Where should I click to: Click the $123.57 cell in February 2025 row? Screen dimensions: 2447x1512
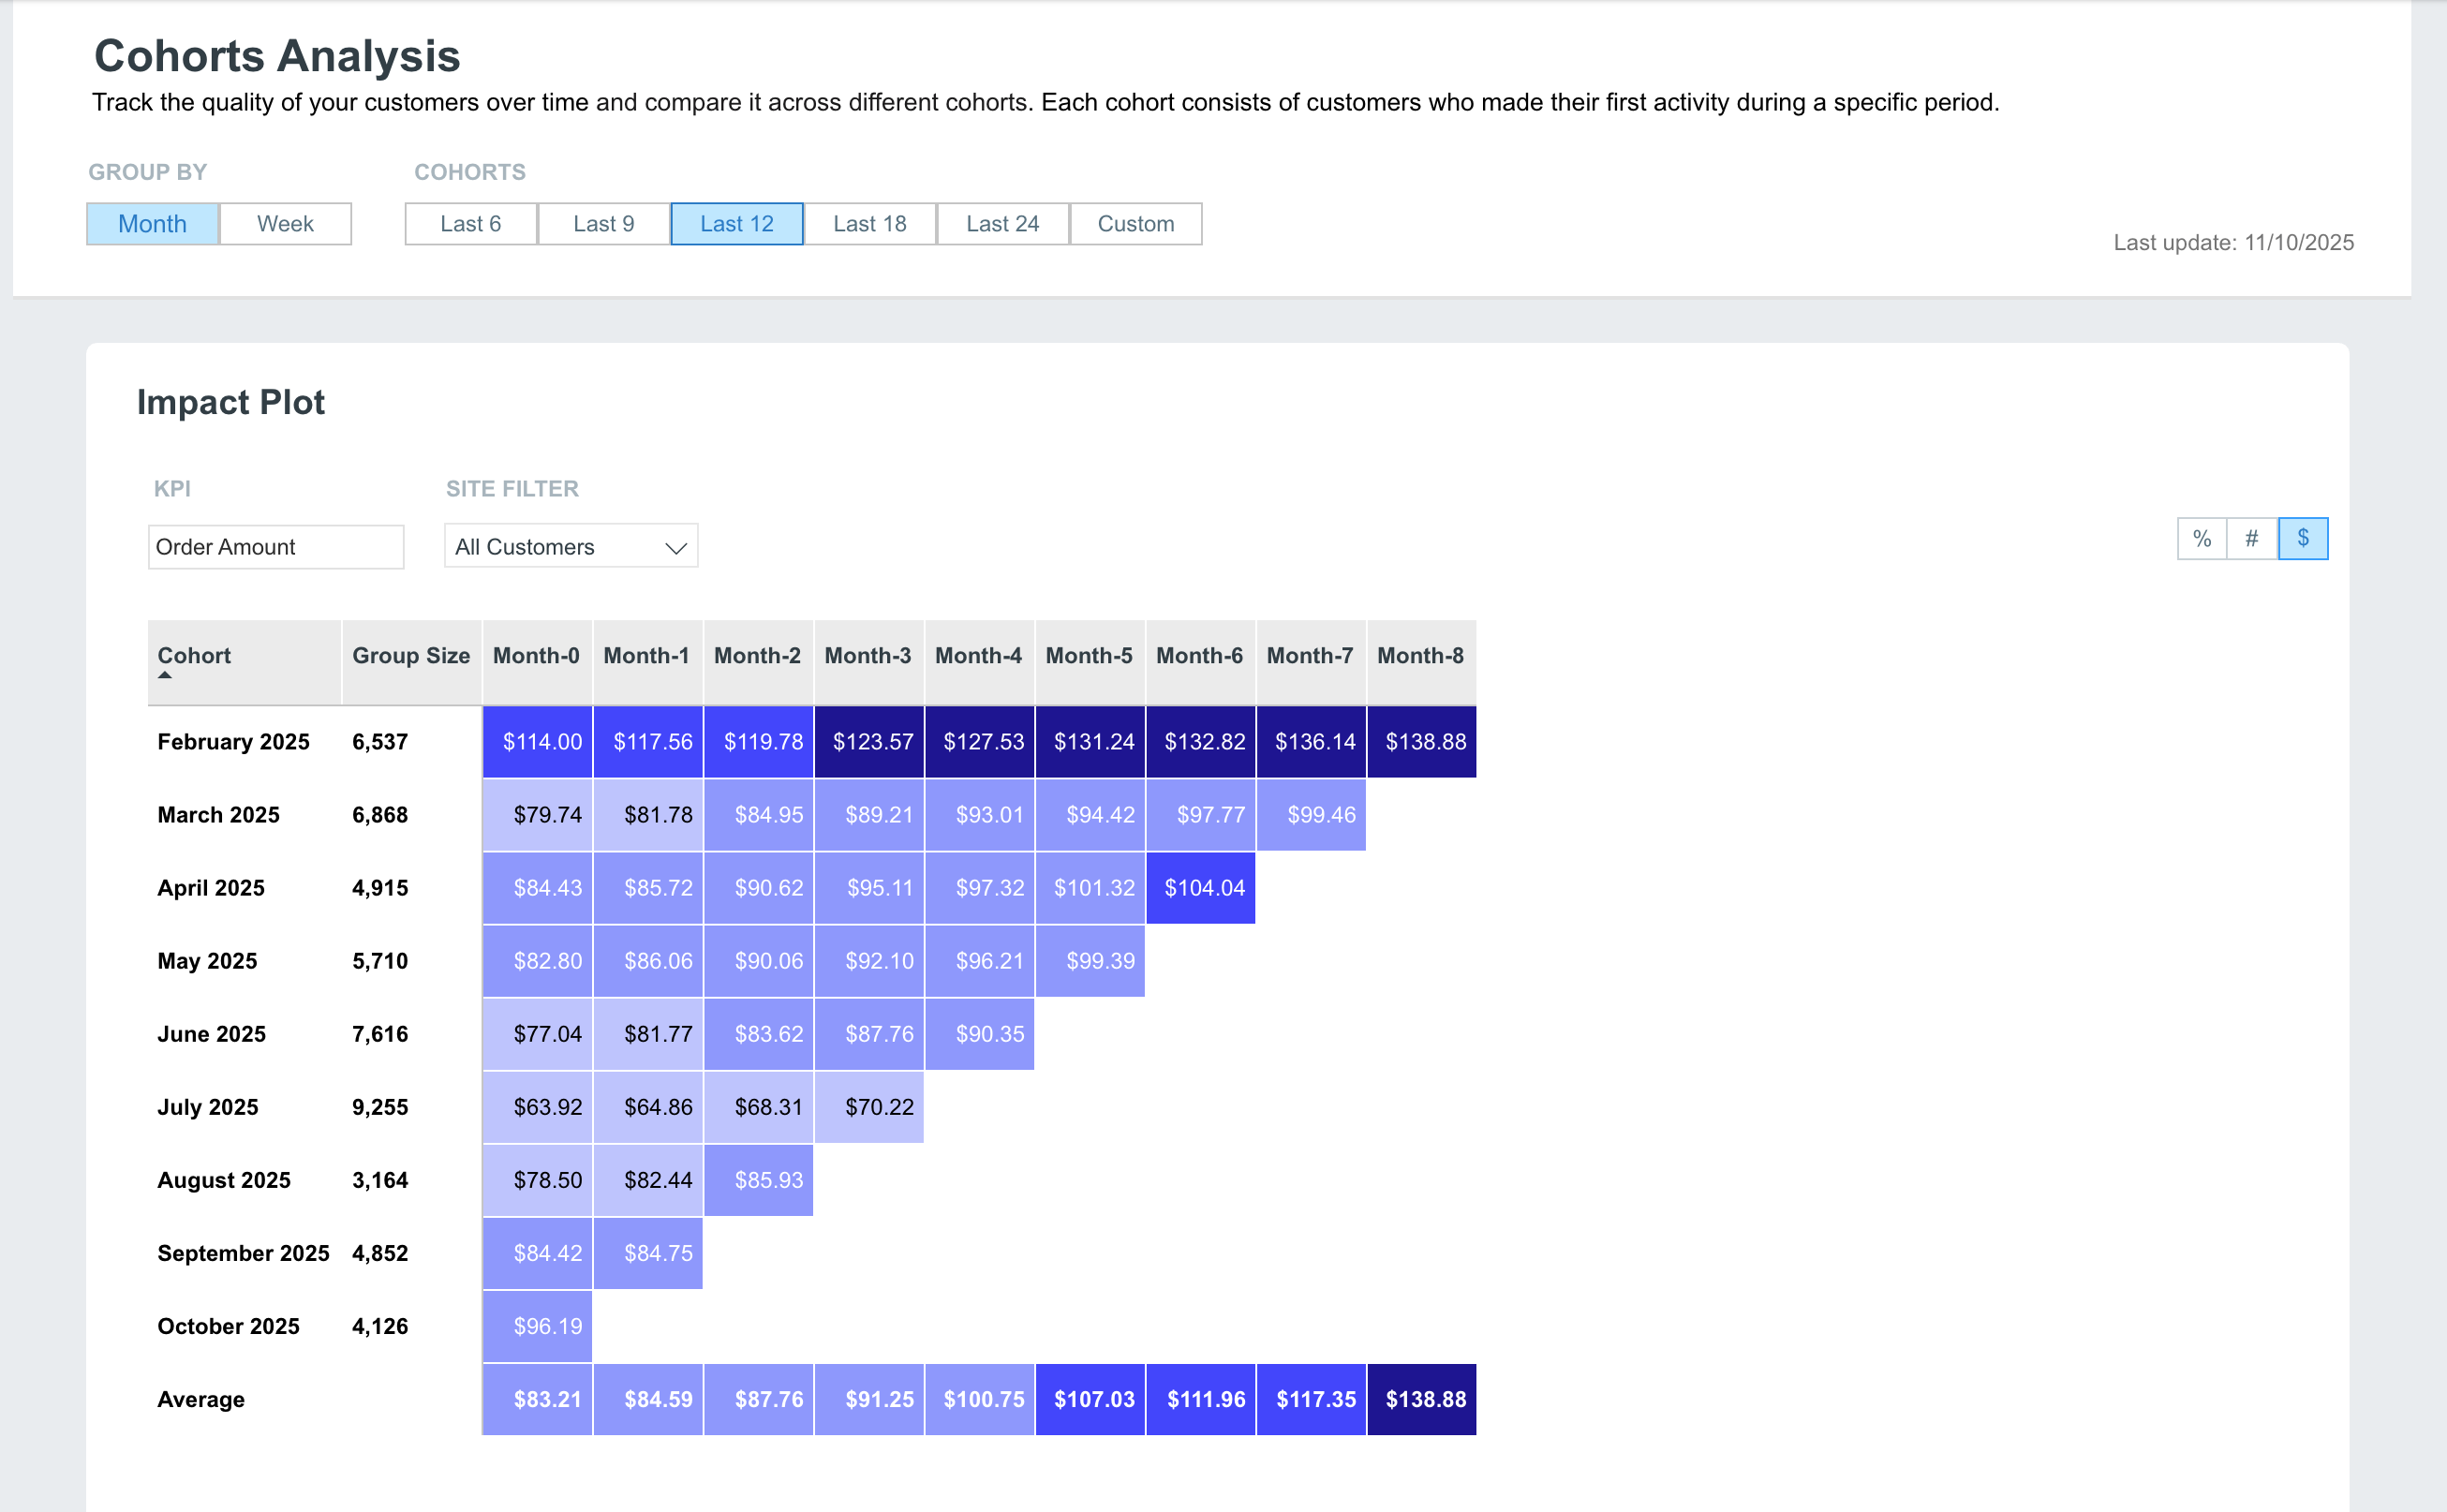tap(869, 742)
